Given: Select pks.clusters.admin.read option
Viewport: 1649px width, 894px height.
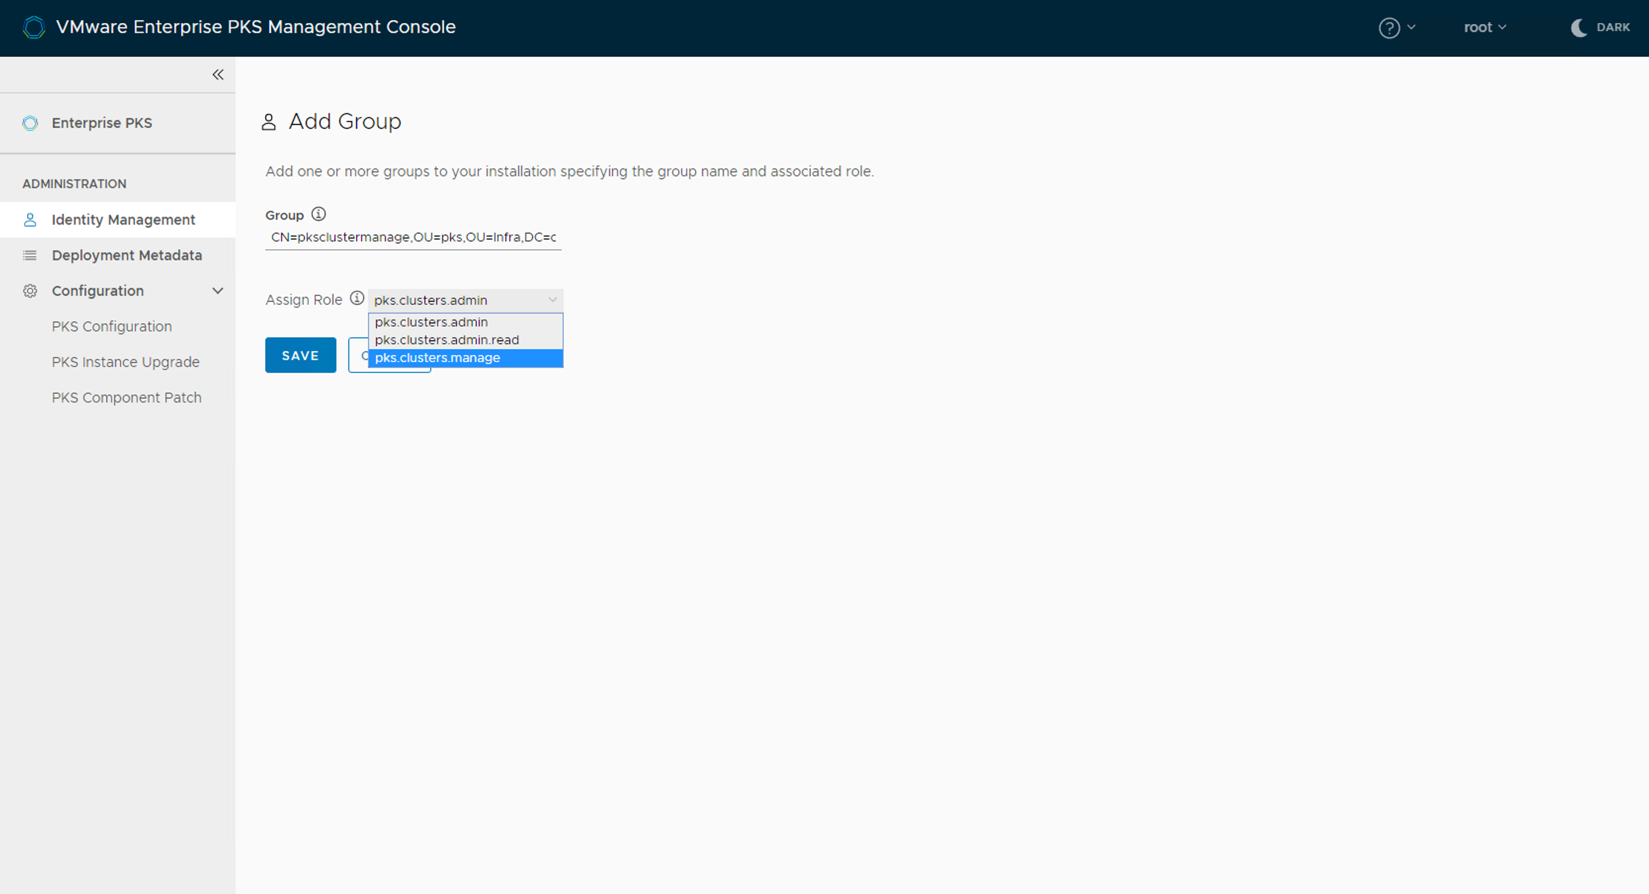Looking at the screenshot, I should pos(466,340).
